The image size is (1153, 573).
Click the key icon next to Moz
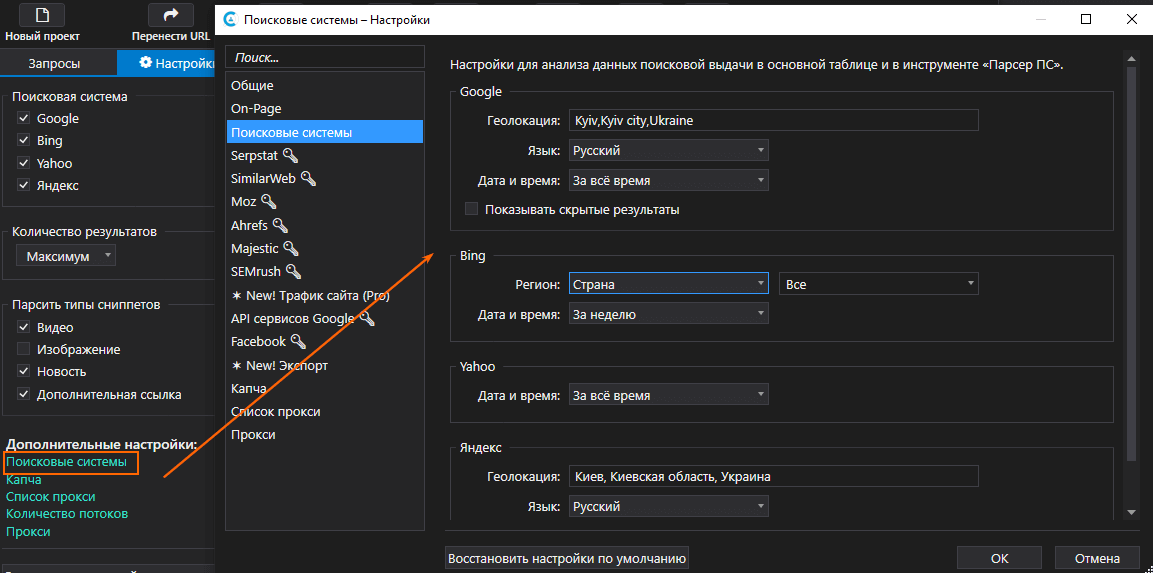point(268,202)
